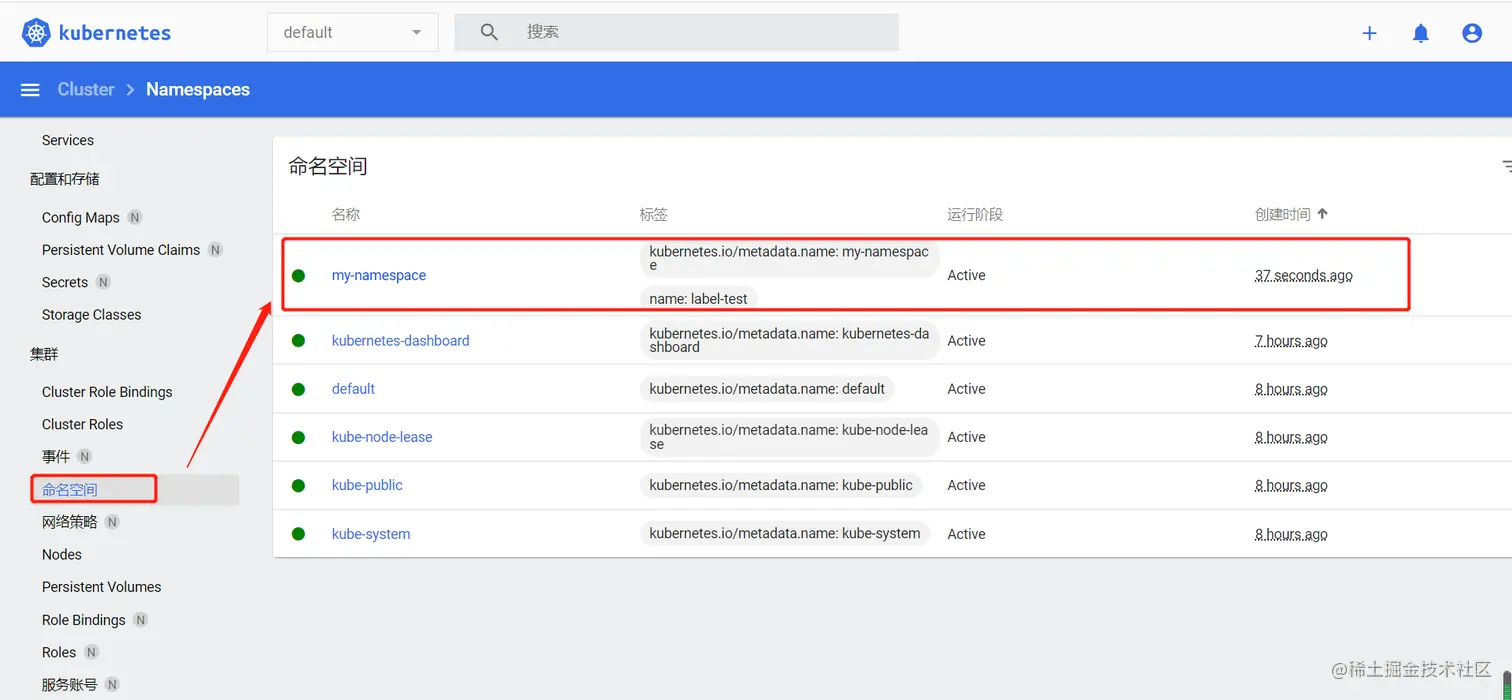This screenshot has height=700, width=1512.
Task: Click the search magnifier icon
Action: (x=489, y=32)
